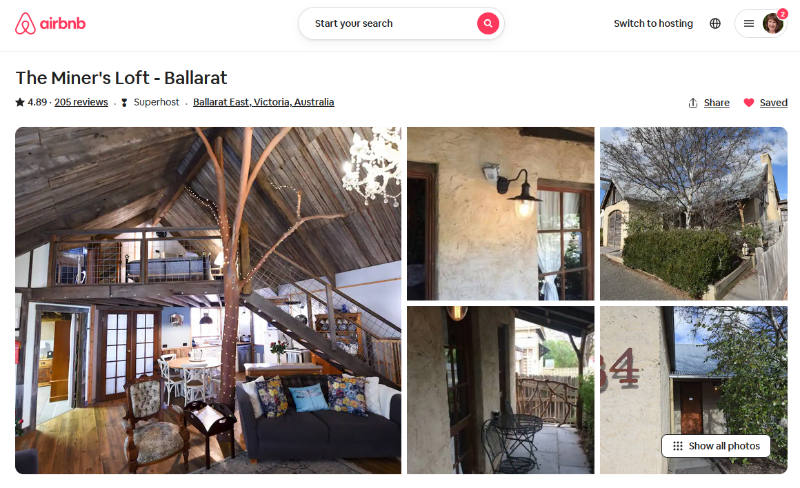The height and width of the screenshot is (488, 800).
Task: Click the grid icon in Show all photos
Action: (x=678, y=446)
